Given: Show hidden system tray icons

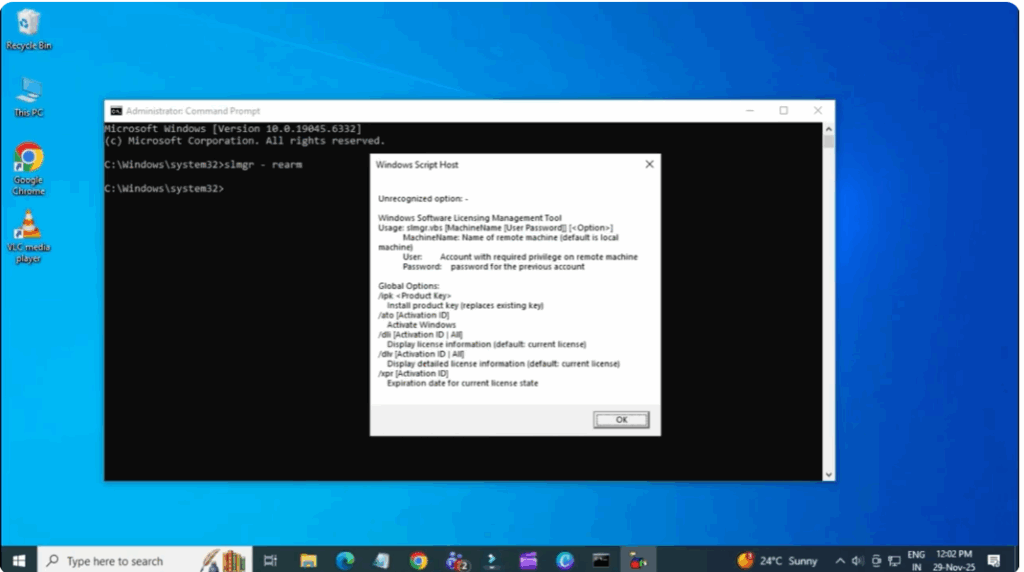Looking at the screenshot, I should tap(840, 561).
